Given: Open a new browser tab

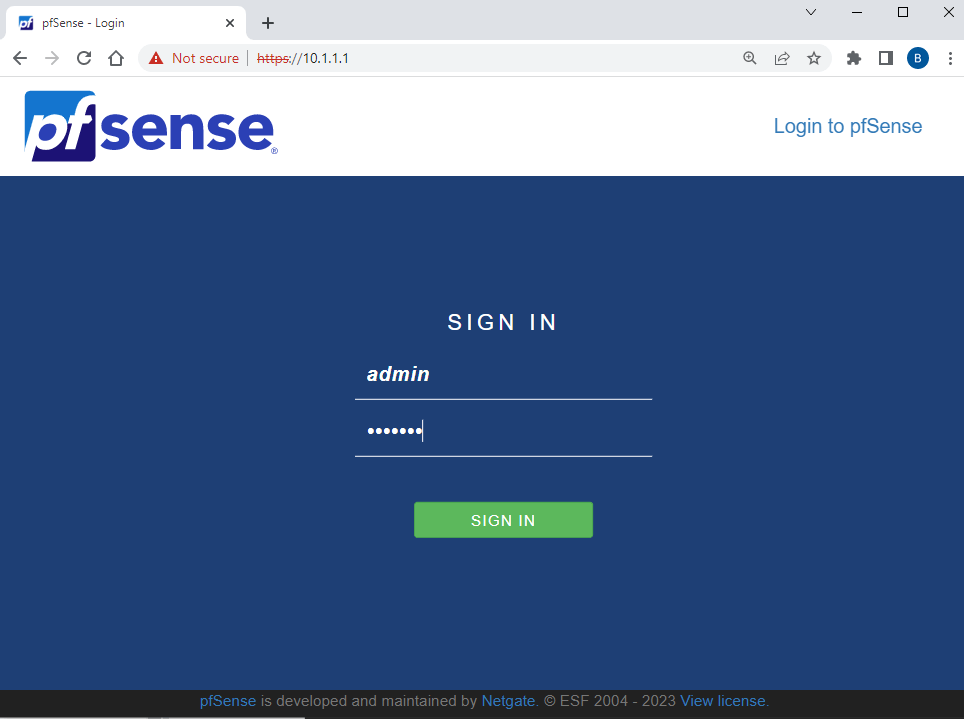Looking at the screenshot, I should (267, 23).
